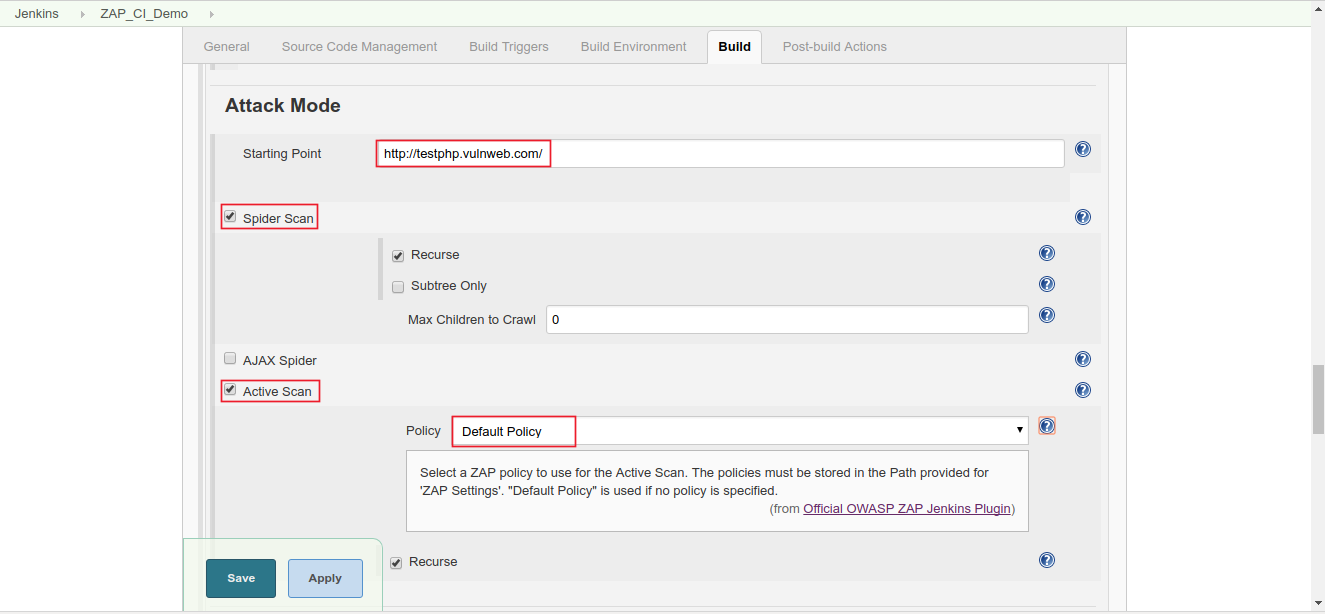Open the Policy dropdown for Active Scan
This screenshot has height=614, width=1325.
pyautogui.click(x=1019, y=429)
